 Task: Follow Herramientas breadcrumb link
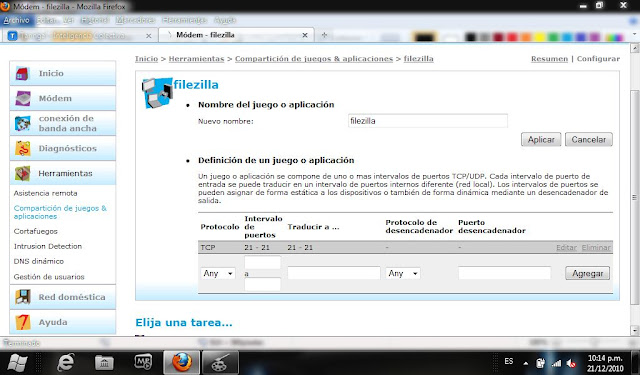[196, 59]
